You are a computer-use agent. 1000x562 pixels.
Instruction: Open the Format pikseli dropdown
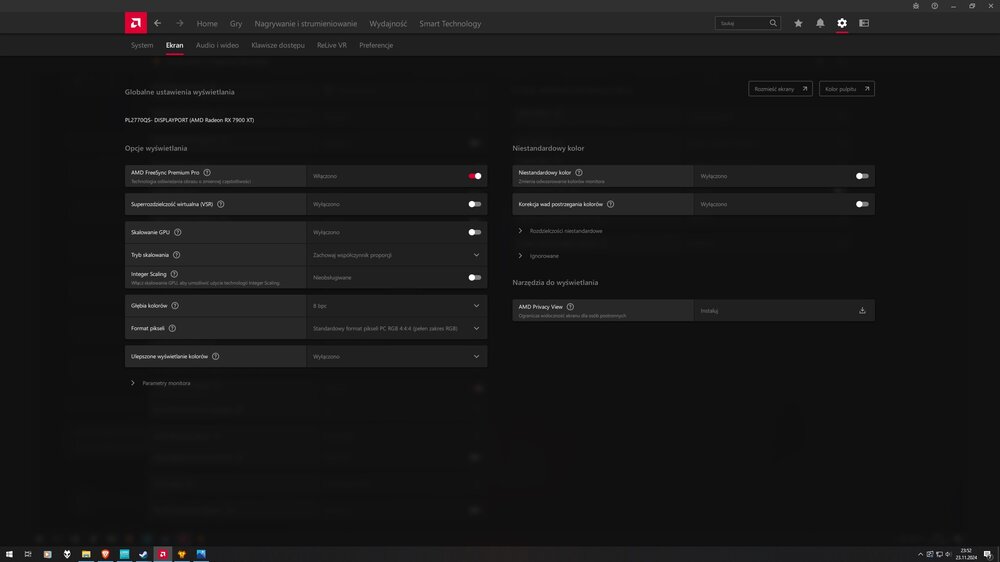coord(397,328)
